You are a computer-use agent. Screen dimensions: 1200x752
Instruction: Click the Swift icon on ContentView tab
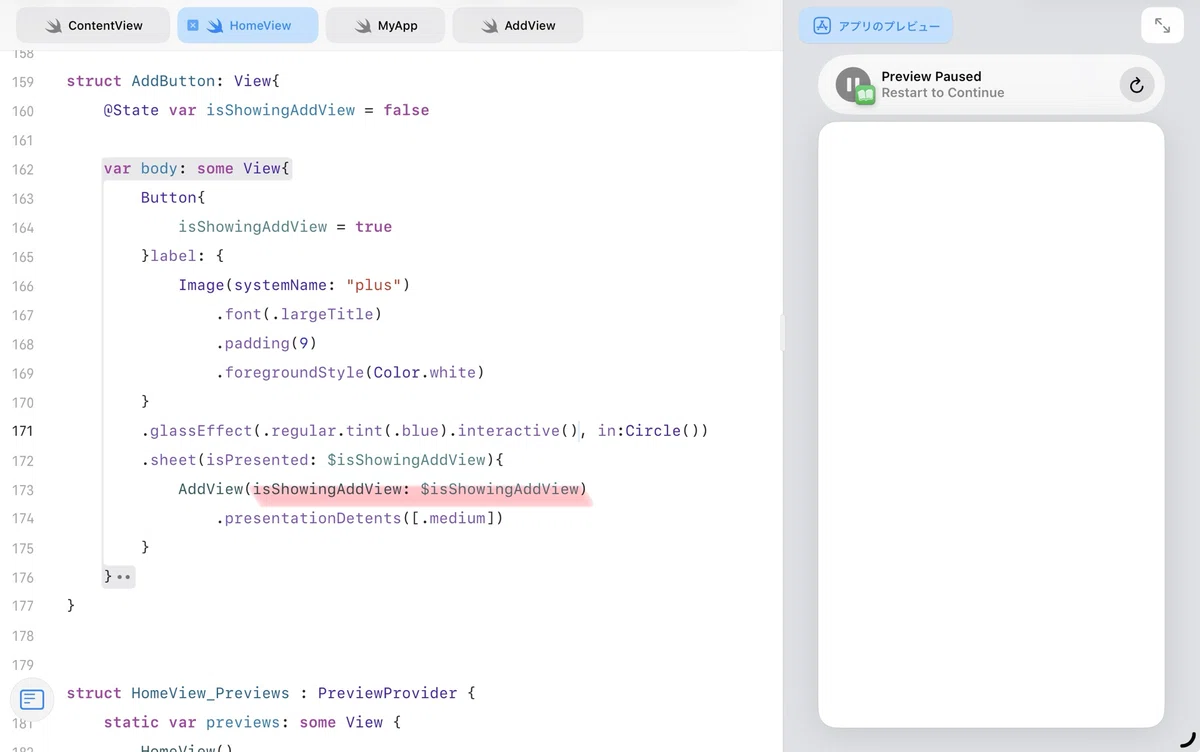click(53, 26)
